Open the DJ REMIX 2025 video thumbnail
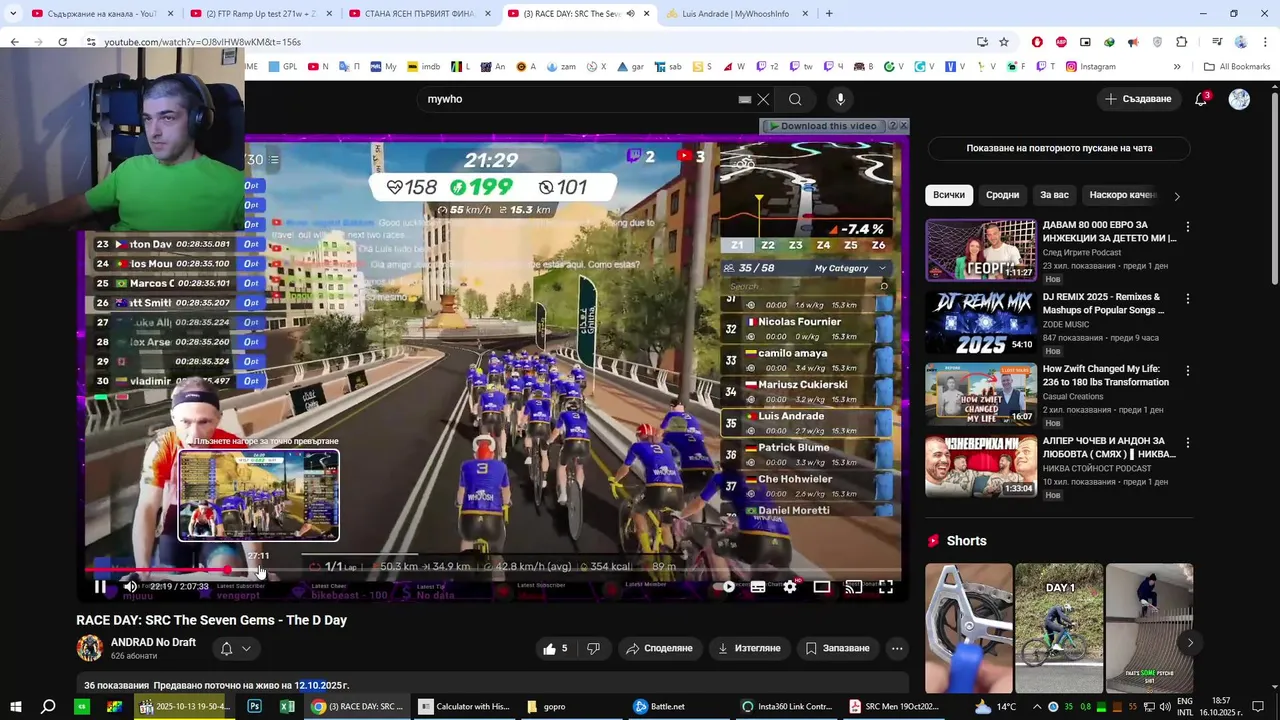This screenshot has width=1280, height=720. pos(981,322)
